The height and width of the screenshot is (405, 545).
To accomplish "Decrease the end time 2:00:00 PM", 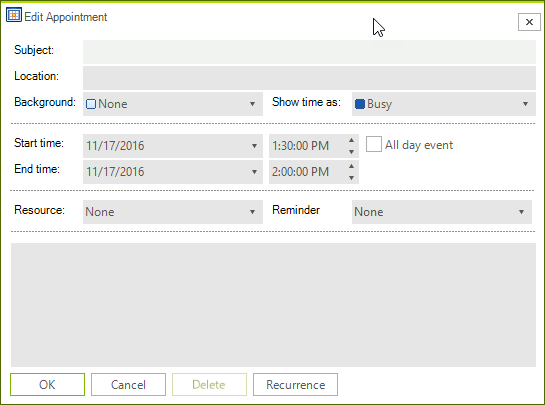I will [x=351, y=178].
